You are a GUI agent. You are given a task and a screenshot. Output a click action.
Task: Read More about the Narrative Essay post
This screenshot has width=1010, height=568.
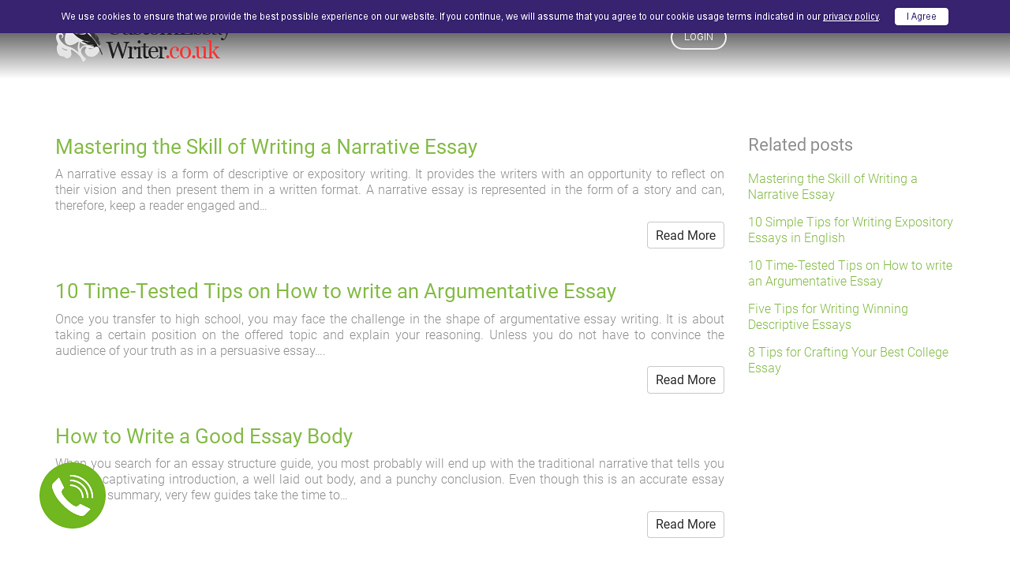[685, 235]
